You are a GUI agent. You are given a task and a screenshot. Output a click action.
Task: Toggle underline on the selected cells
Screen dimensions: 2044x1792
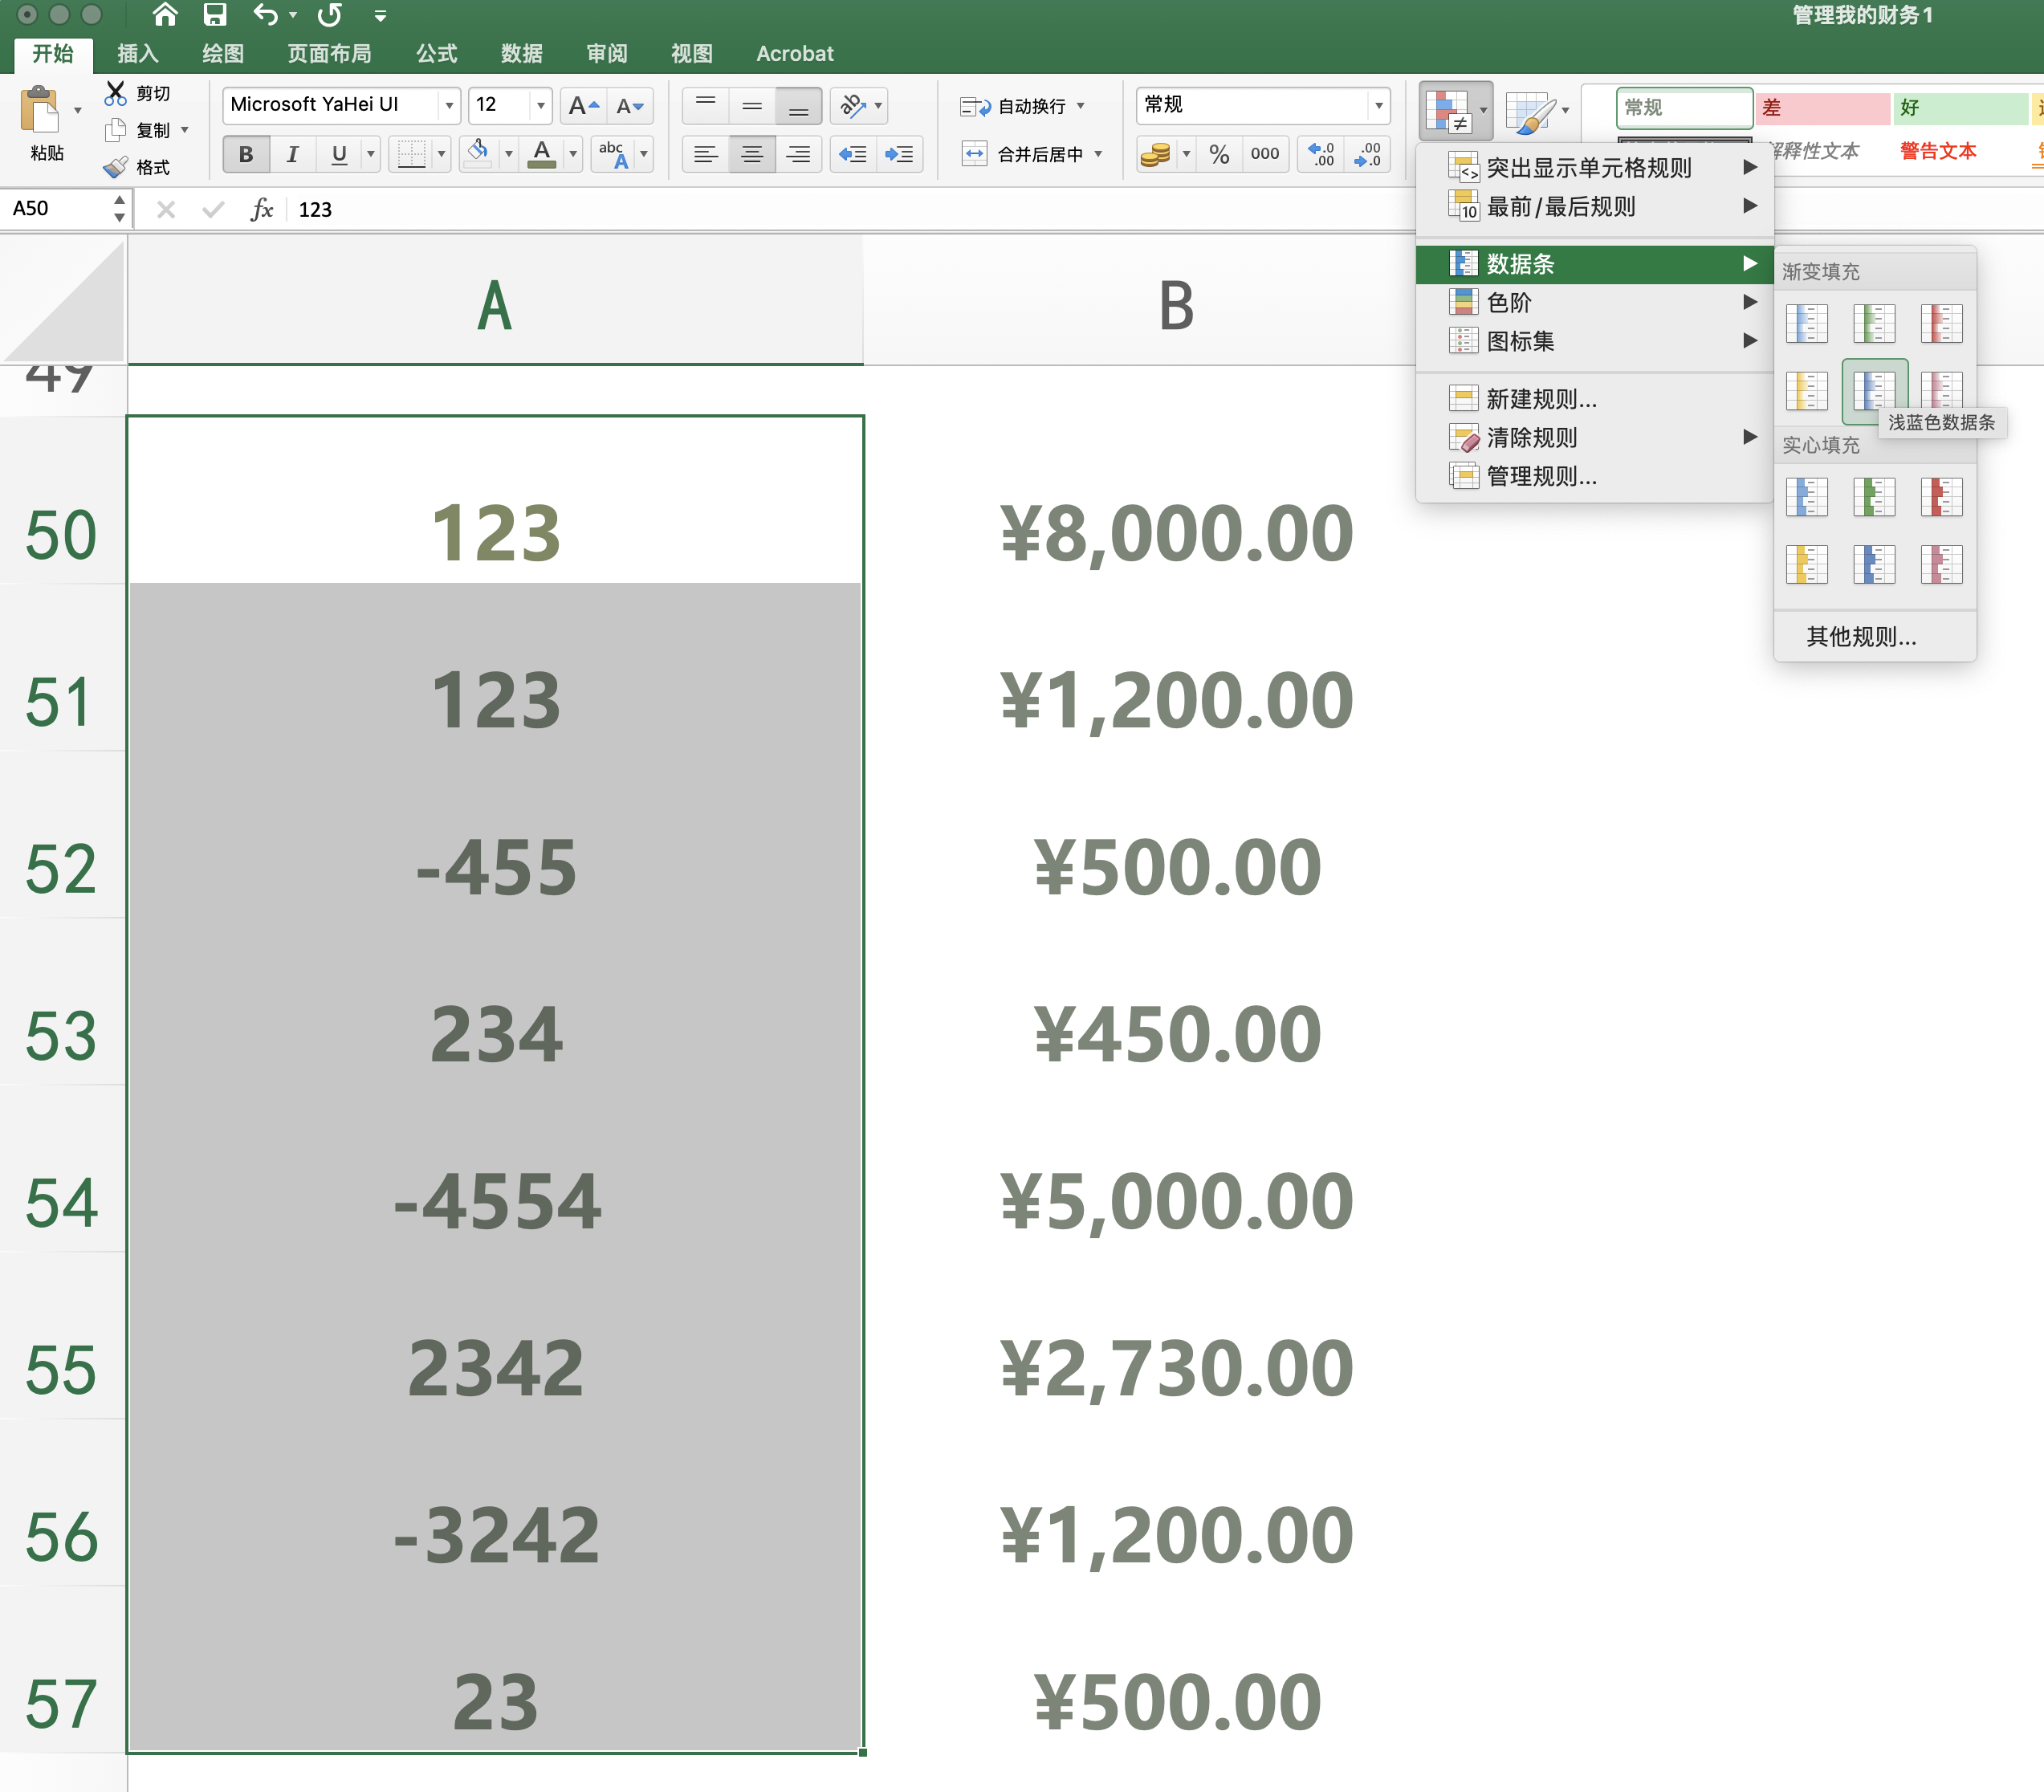339,154
